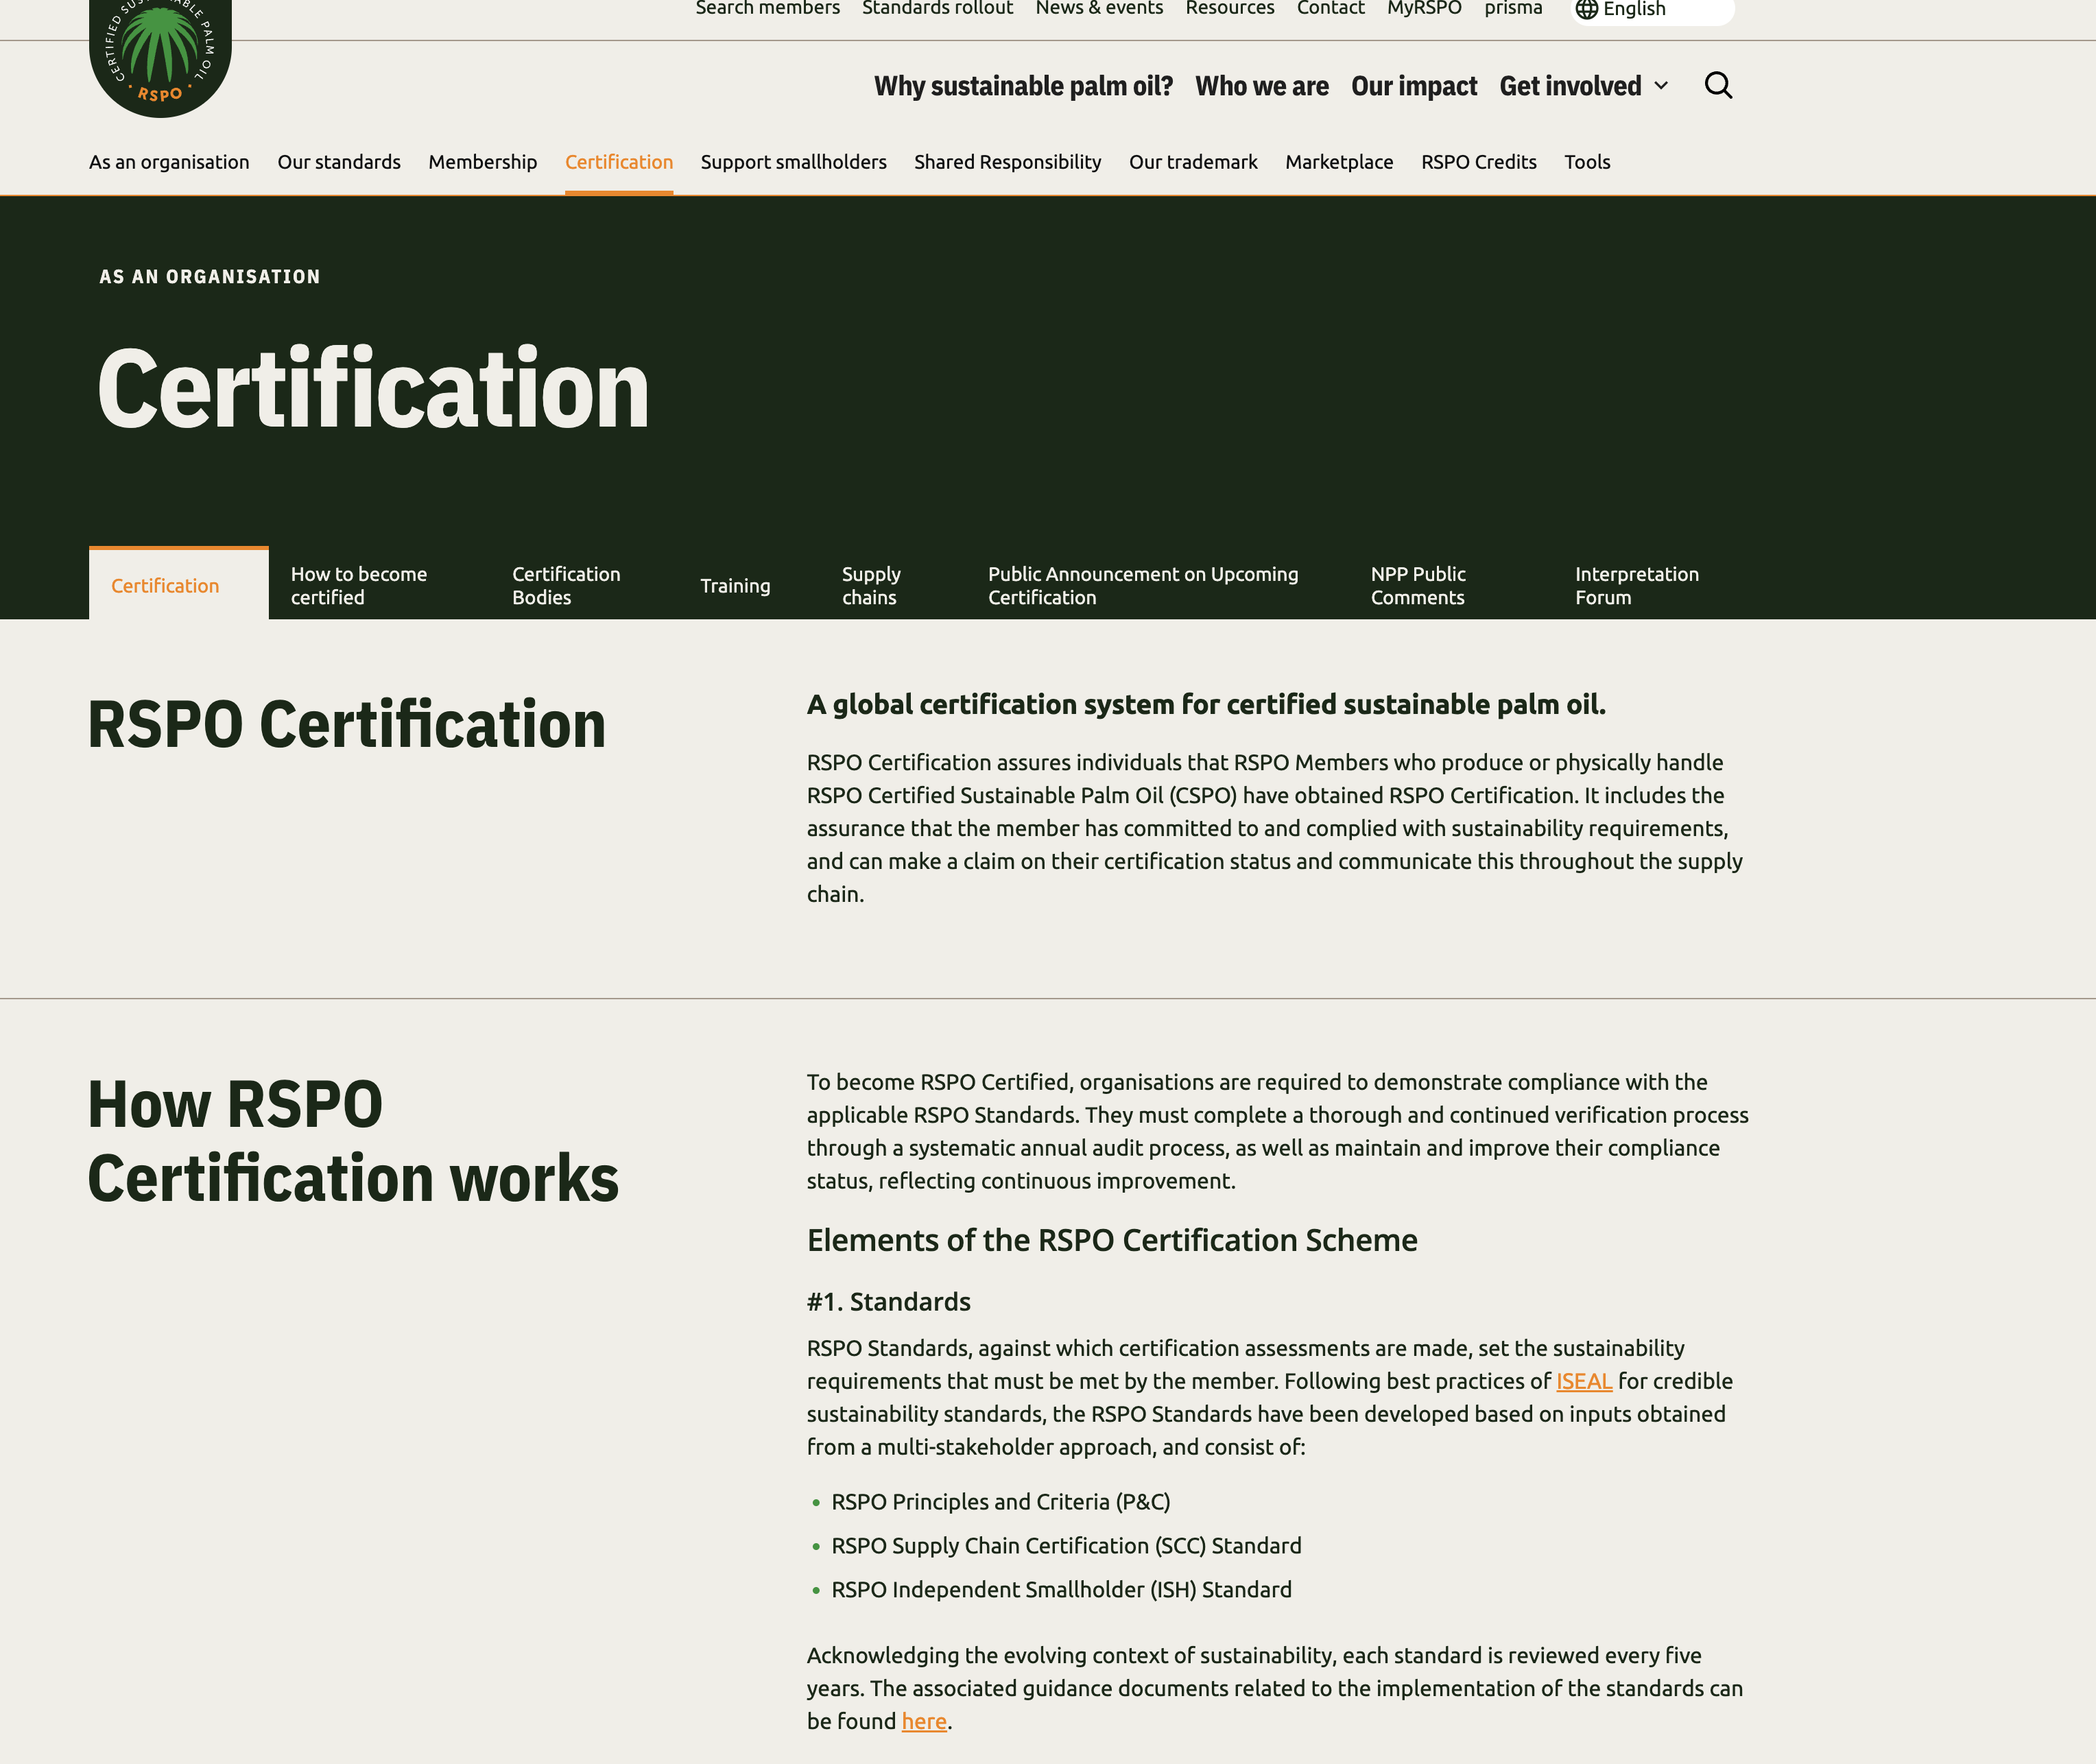2096x1764 pixels.
Task: Click the 'here' guidance documents link
Action: click(x=924, y=1721)
